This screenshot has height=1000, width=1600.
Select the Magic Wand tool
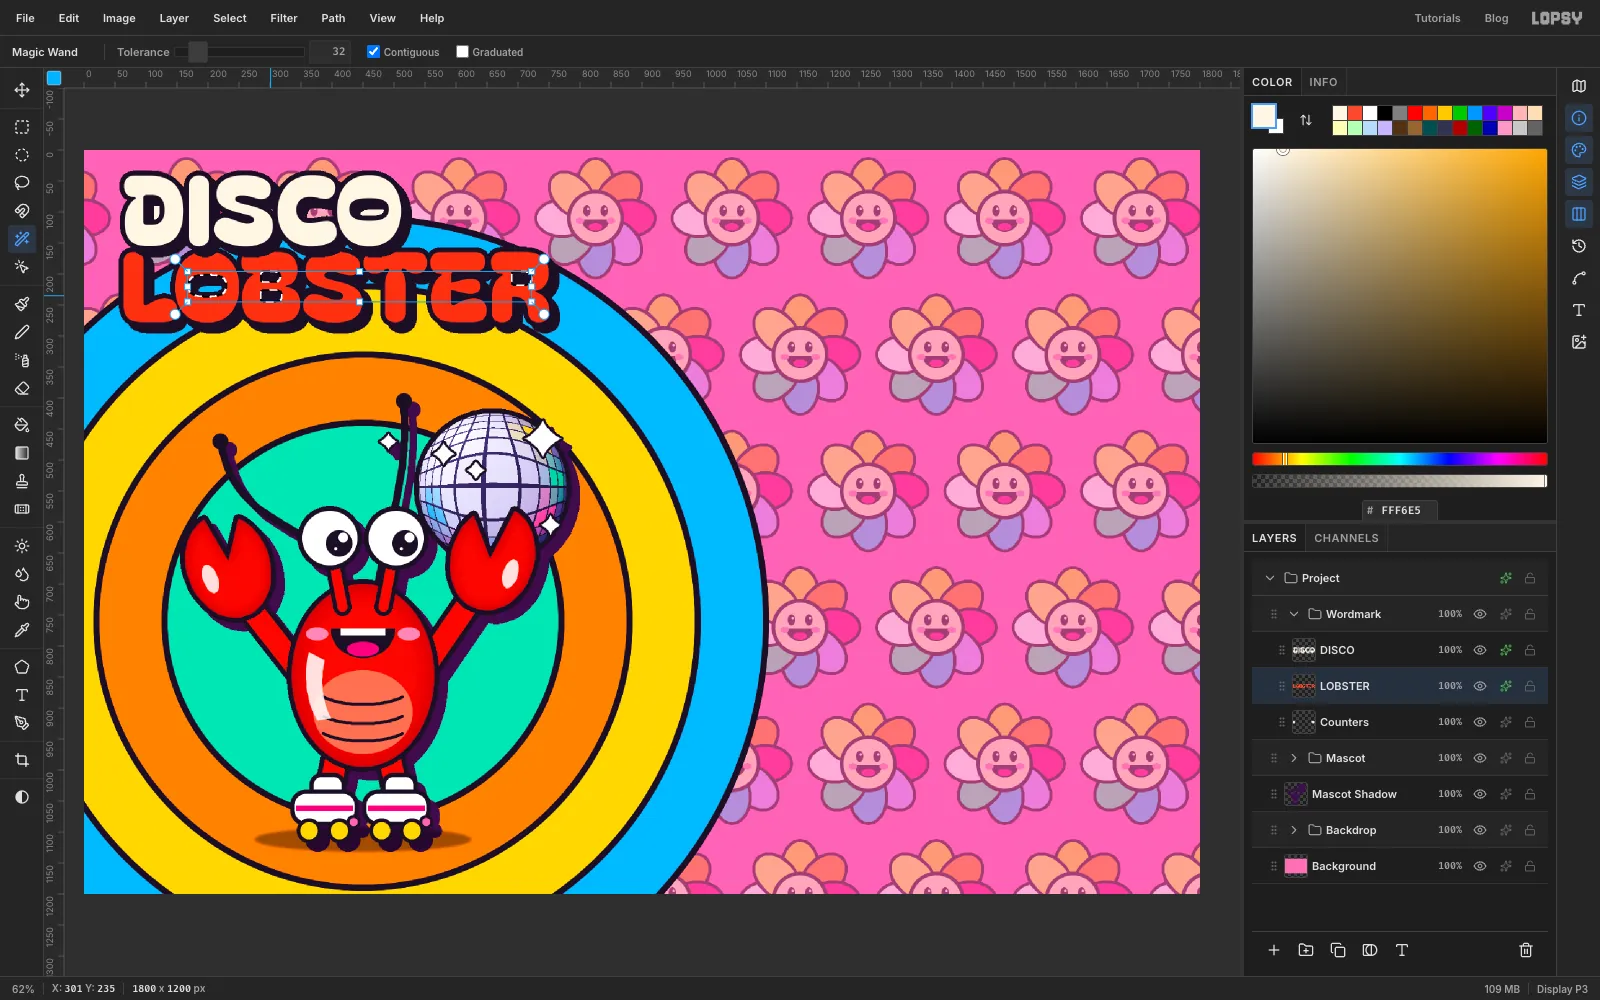(22, 239)
